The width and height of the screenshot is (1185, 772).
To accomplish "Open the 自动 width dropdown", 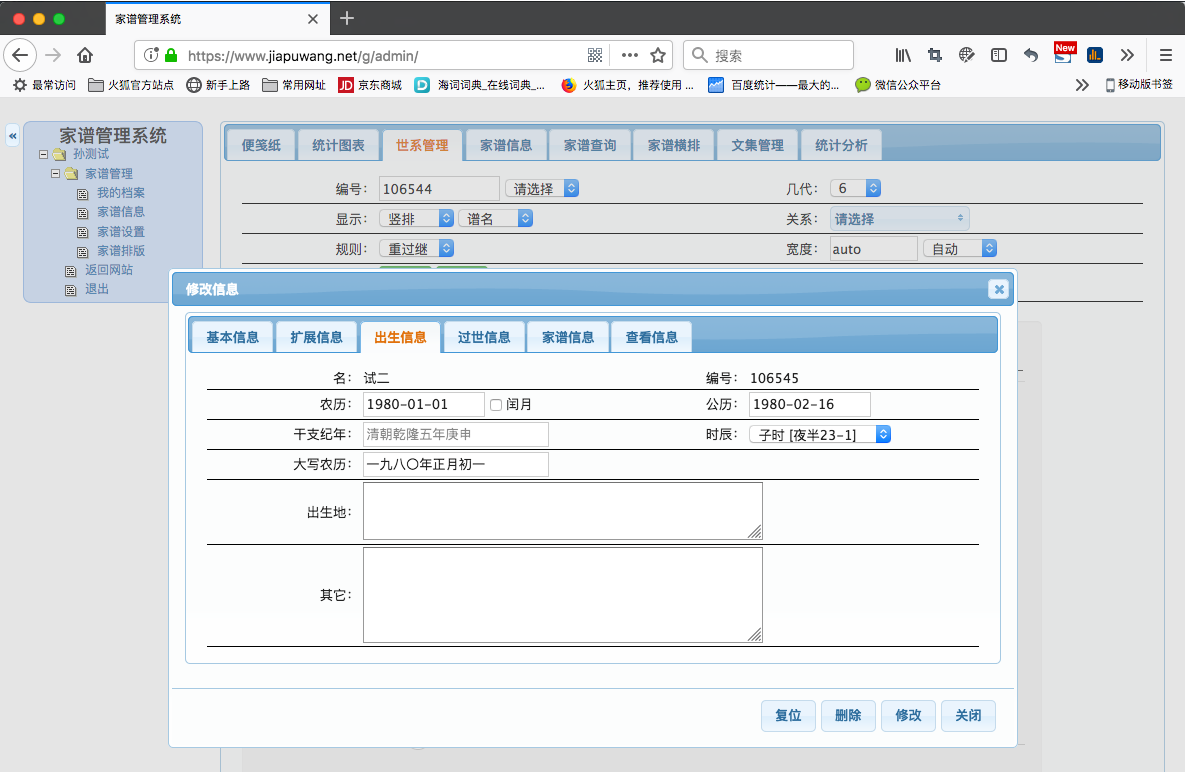I will (960, 249).
